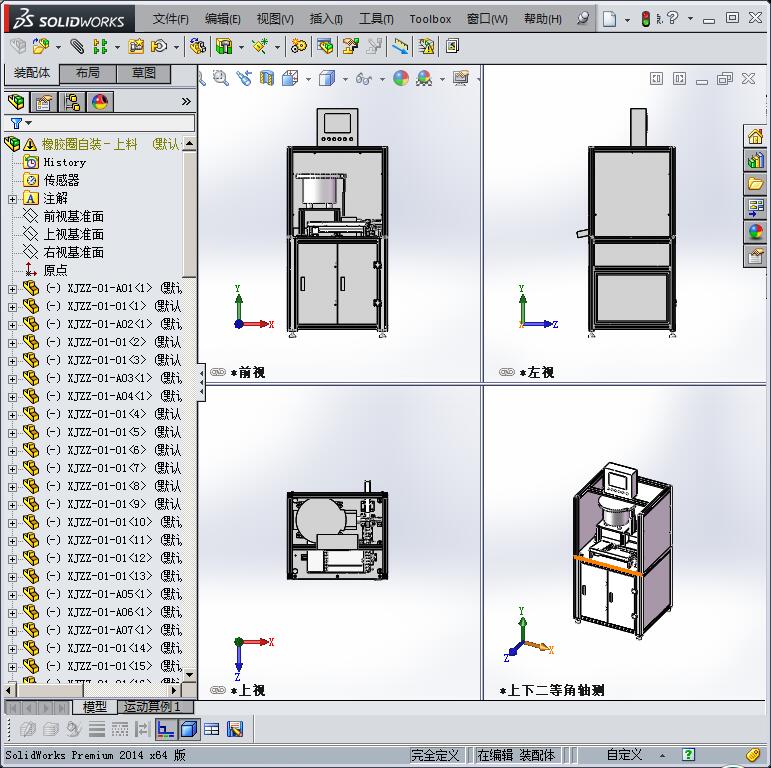Toggle link icon beside *上视 label
Screen dimensions: 771x768
[218, 690]
